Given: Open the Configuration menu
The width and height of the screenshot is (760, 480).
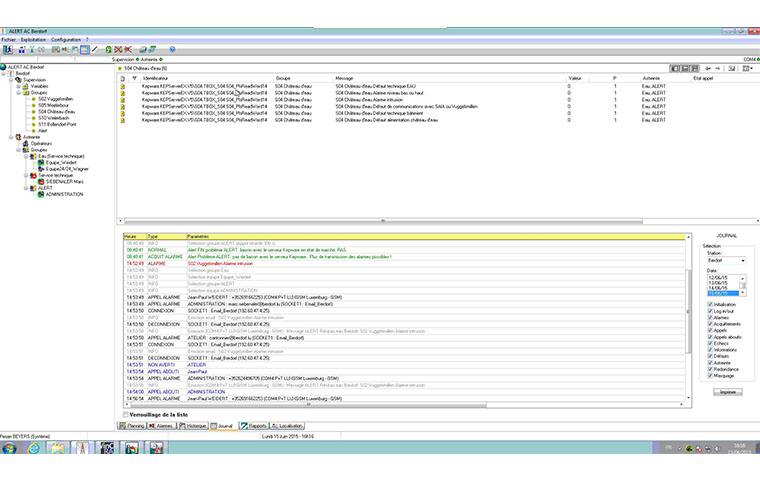Looking at the screenshot, I should [x=66, y=40].
